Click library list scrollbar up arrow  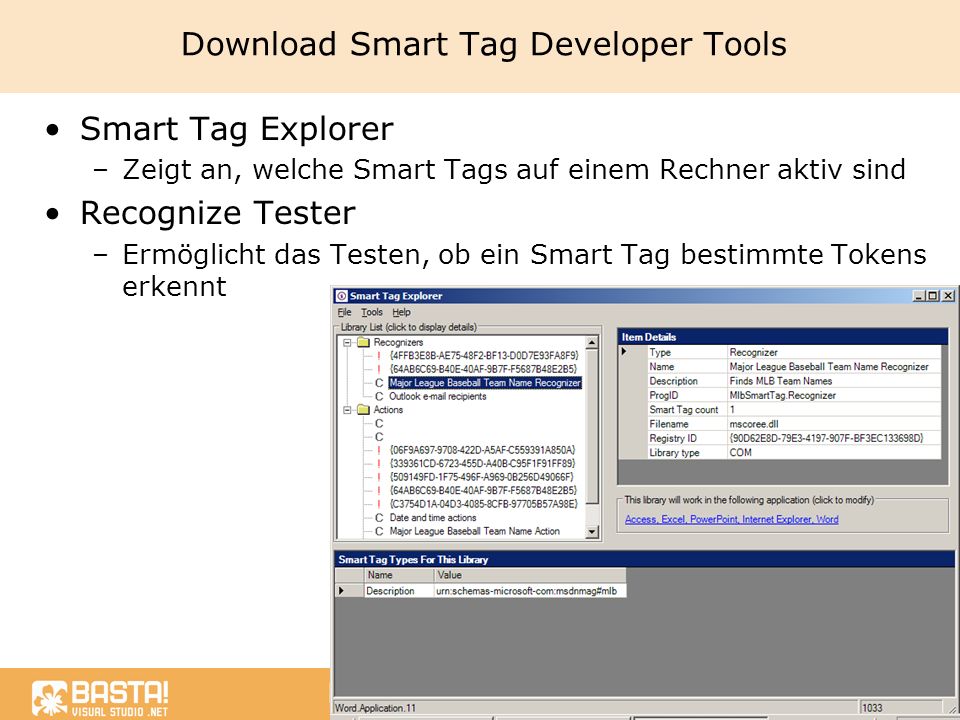pyautogui.click(x=591, y=343)
